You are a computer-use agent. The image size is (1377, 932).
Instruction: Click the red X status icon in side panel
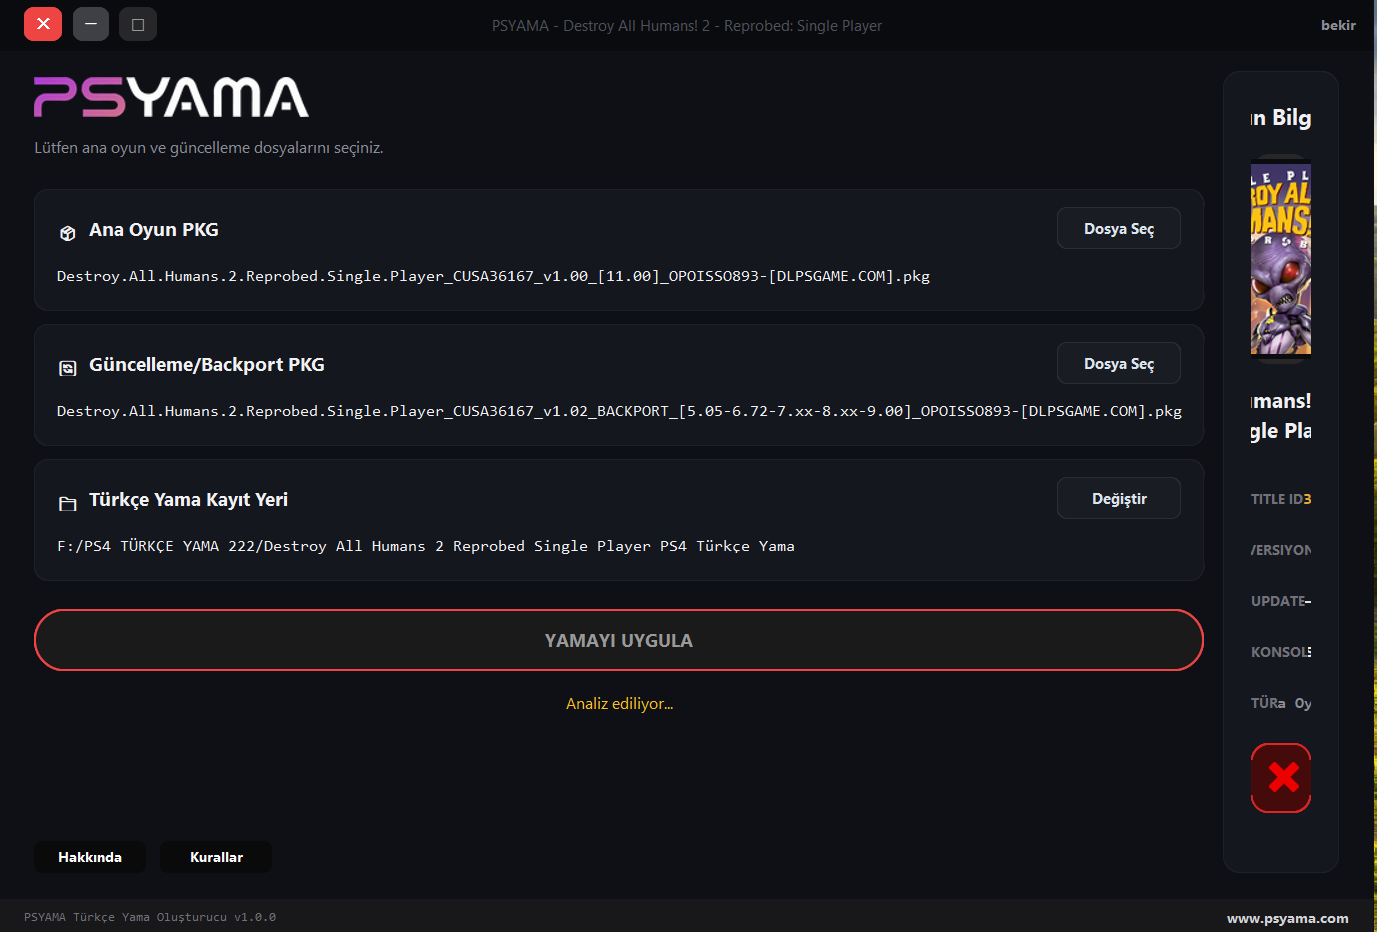(x=1281, y=777)
